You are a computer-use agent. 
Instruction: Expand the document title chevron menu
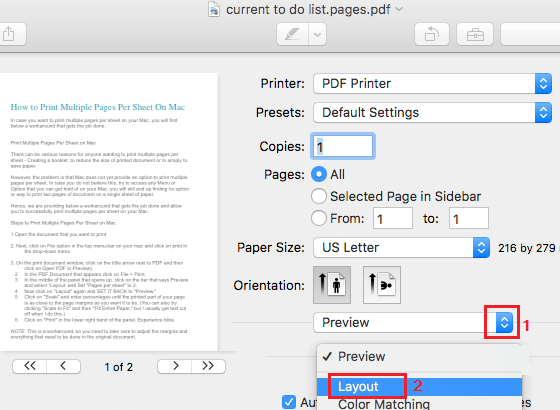point(399,9)
